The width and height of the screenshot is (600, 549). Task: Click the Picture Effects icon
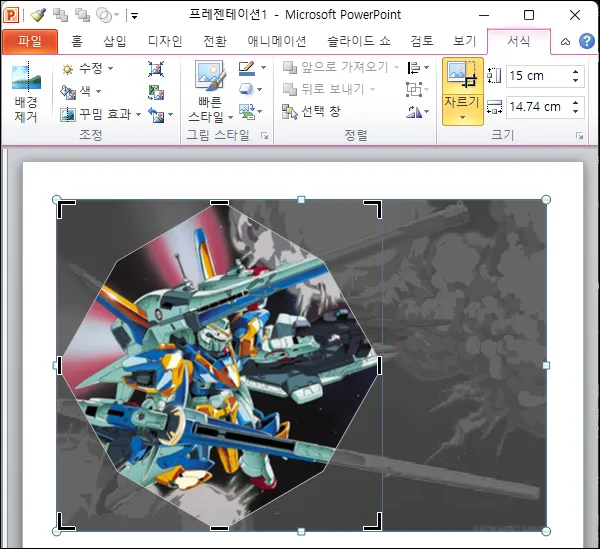246,90
